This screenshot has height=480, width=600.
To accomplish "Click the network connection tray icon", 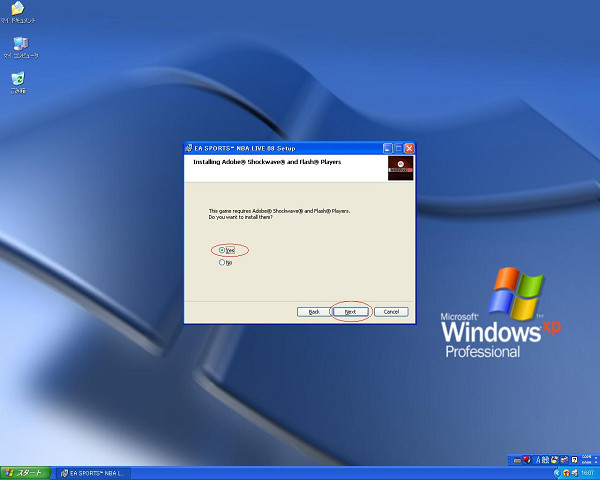I will point(575,473).
